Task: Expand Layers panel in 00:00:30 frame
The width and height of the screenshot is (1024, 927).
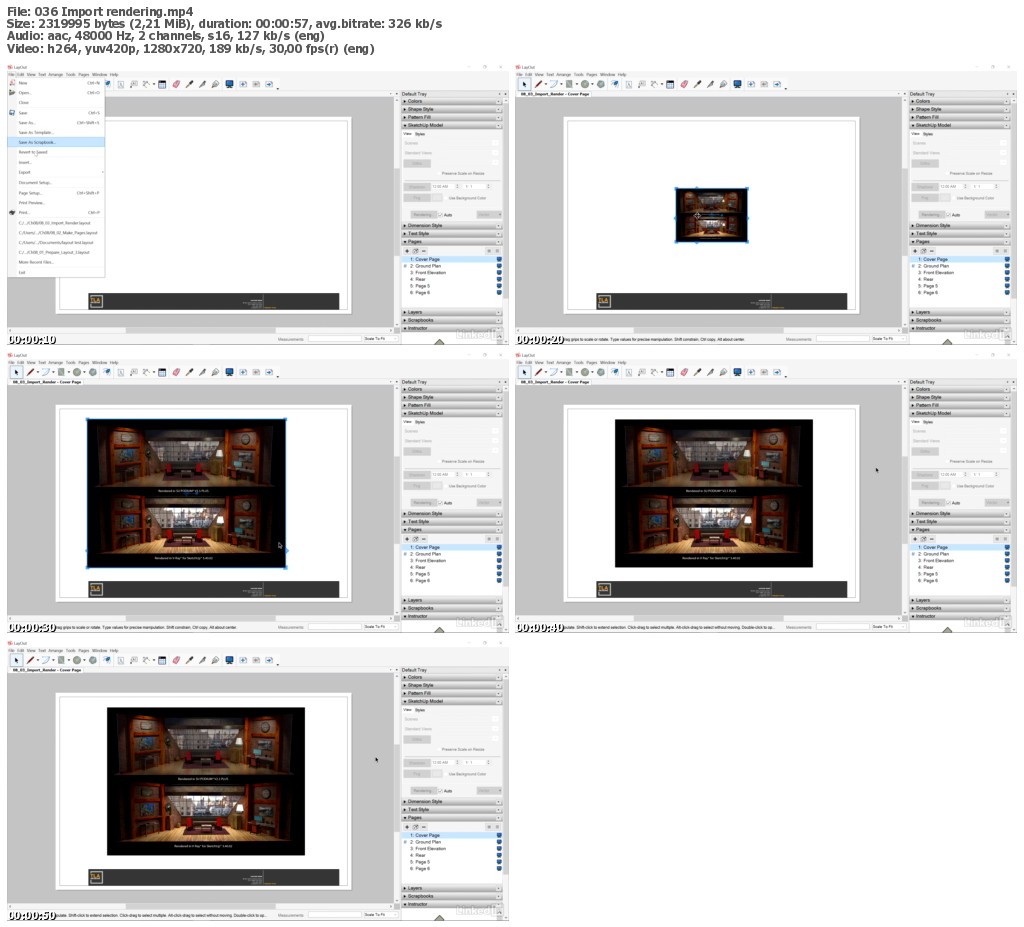Action: pos(451,600)
